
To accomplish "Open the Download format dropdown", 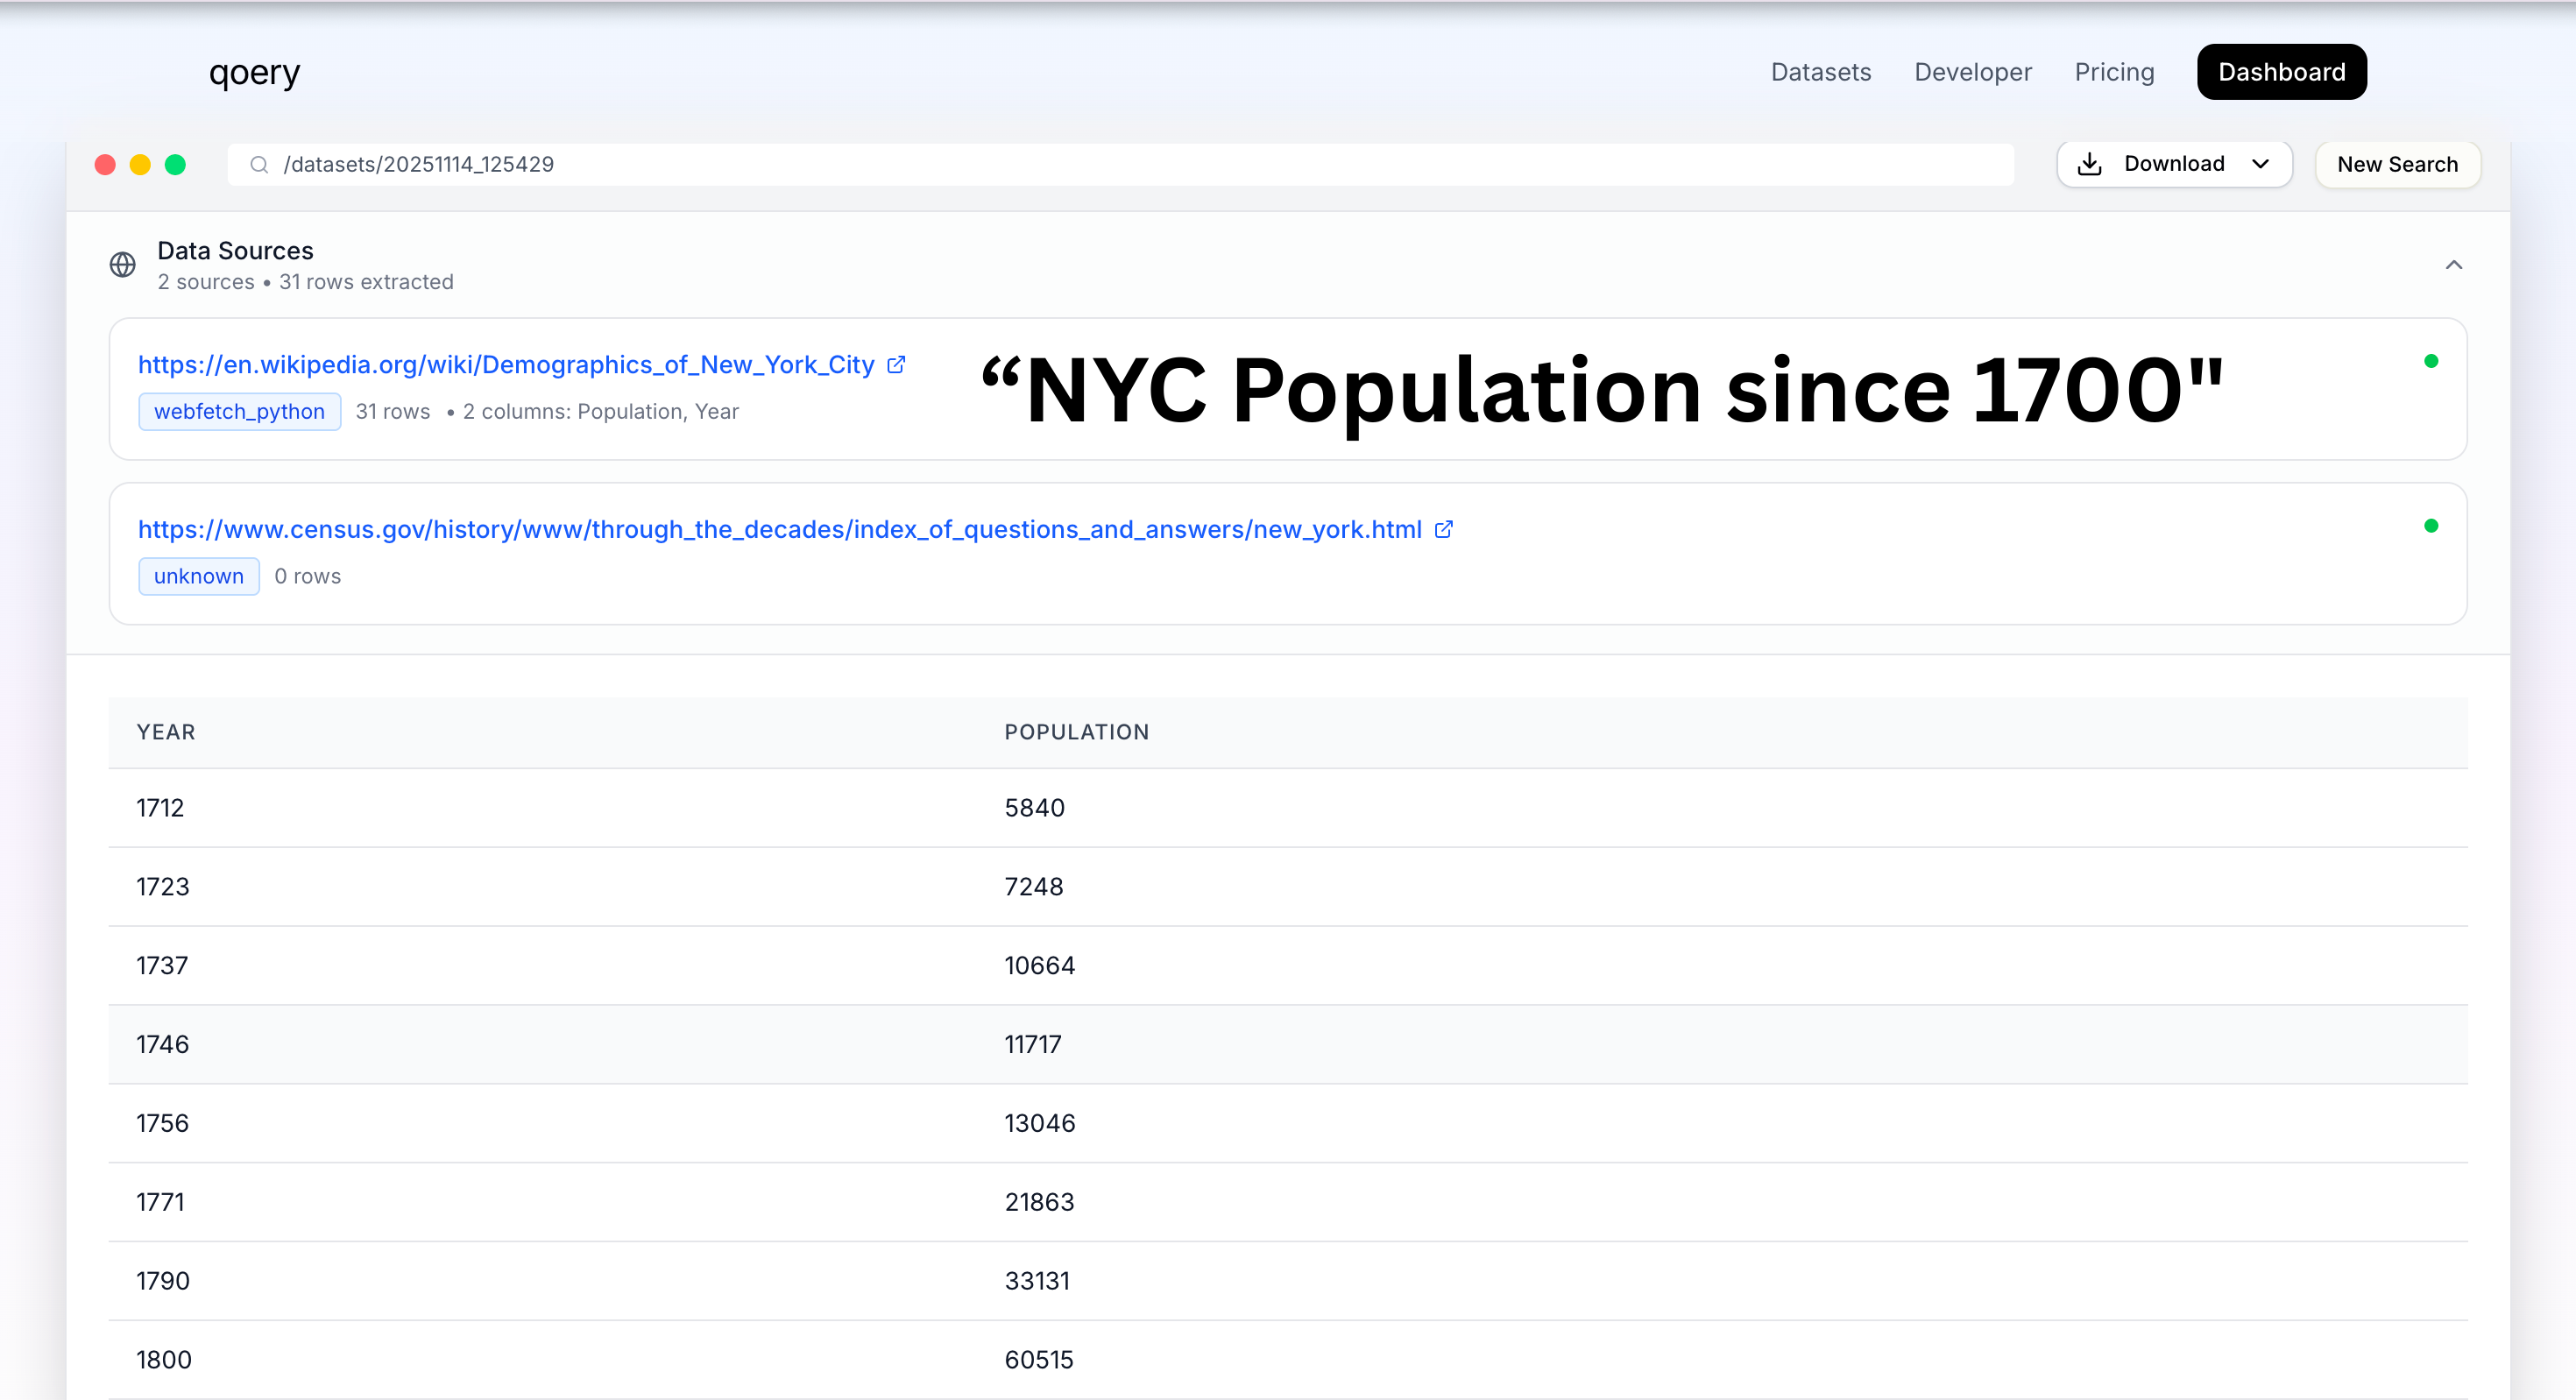I will [2261, 164].
